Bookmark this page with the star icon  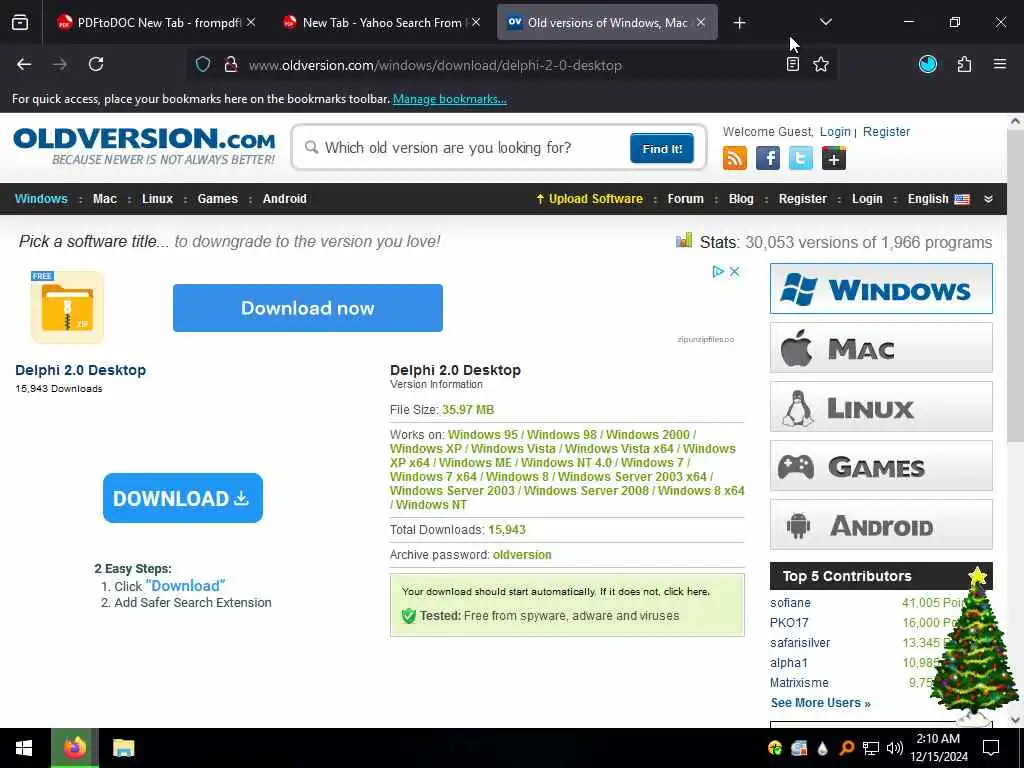(821, 64)
